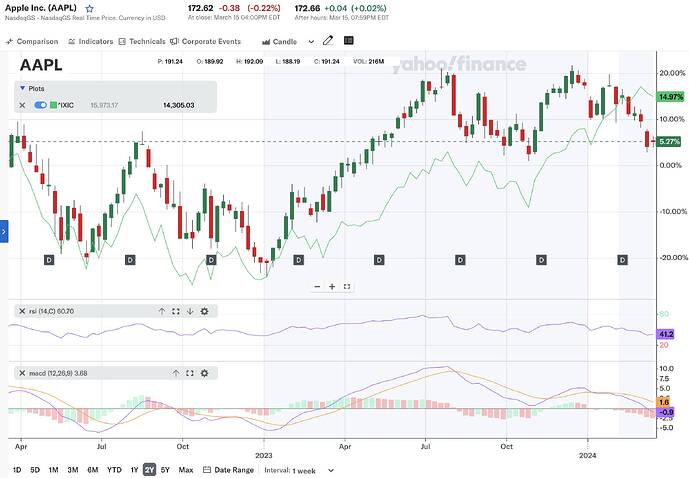
Task: Toggle the ^IXIC comparison plot visibility
Action: click(41, 105)
